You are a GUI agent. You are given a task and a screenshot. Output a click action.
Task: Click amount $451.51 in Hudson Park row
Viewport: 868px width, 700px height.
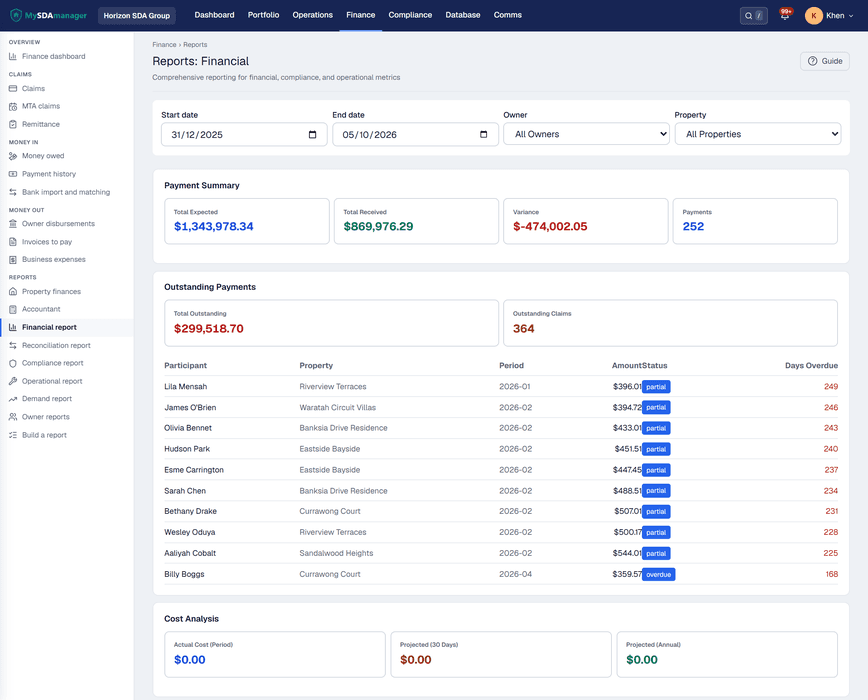click(628, 449)
